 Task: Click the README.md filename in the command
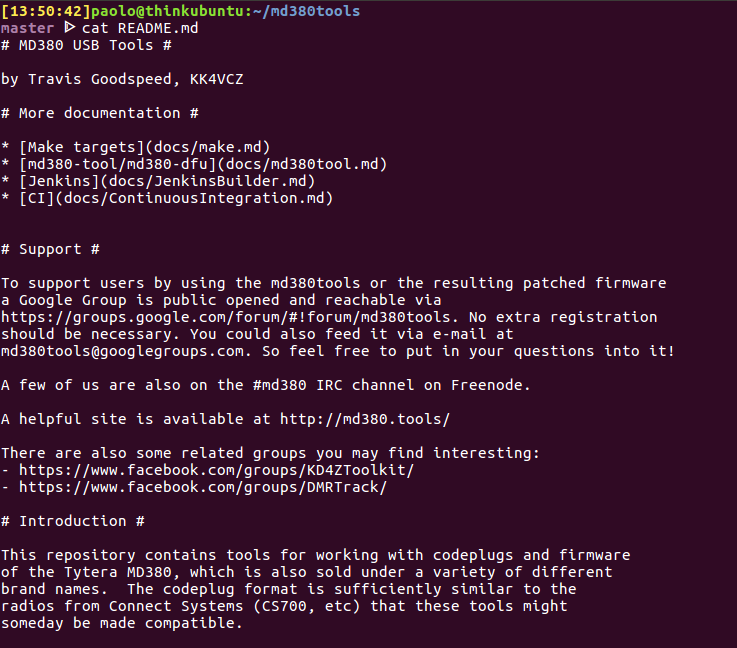pos(158,28)
